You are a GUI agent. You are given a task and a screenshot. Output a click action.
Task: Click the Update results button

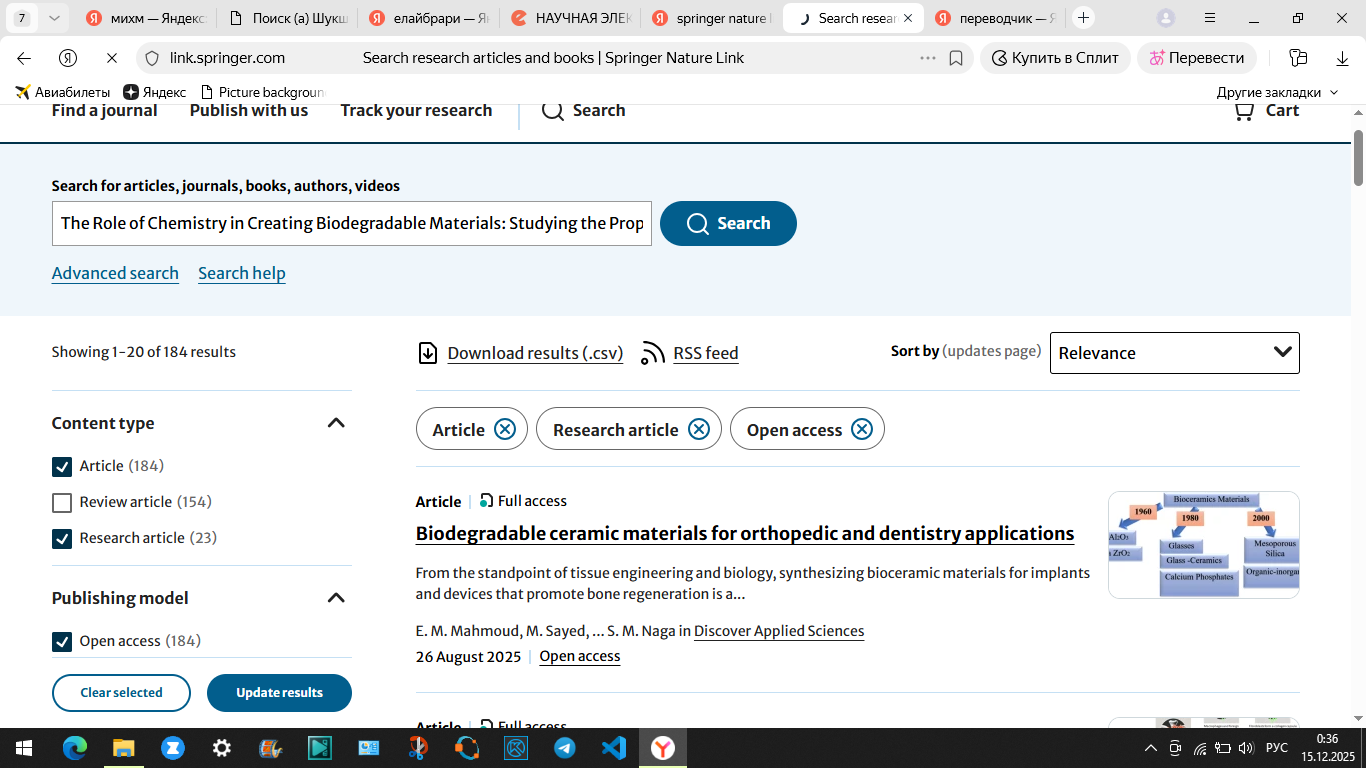click(x=279, y=692)
